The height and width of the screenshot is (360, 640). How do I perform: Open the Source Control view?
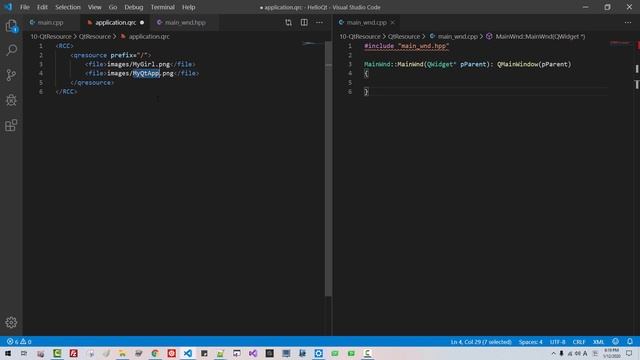click(11, 75)
